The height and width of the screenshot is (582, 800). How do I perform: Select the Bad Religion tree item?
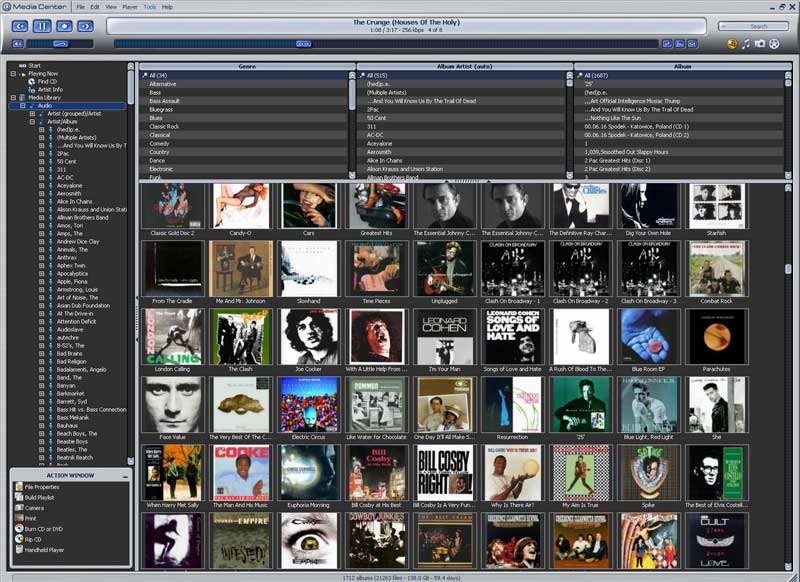coord(71,362)
